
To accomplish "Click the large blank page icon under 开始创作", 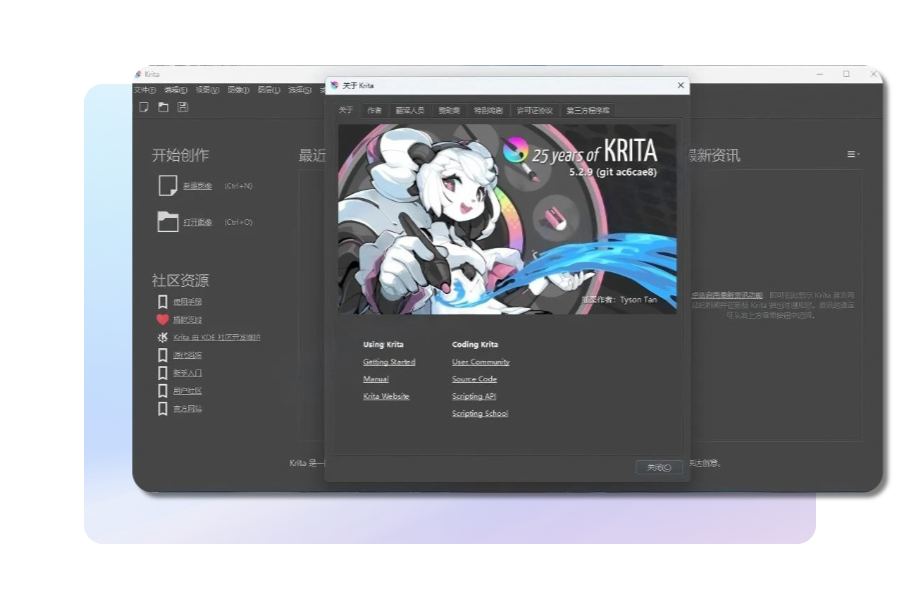I will click(x=168, y=185).
